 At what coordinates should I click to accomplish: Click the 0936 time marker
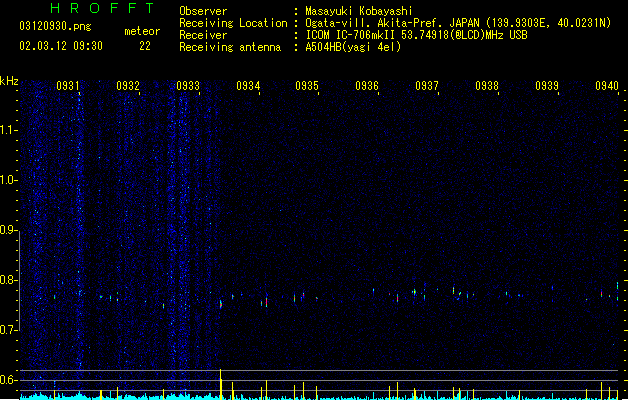coord(367,86)
